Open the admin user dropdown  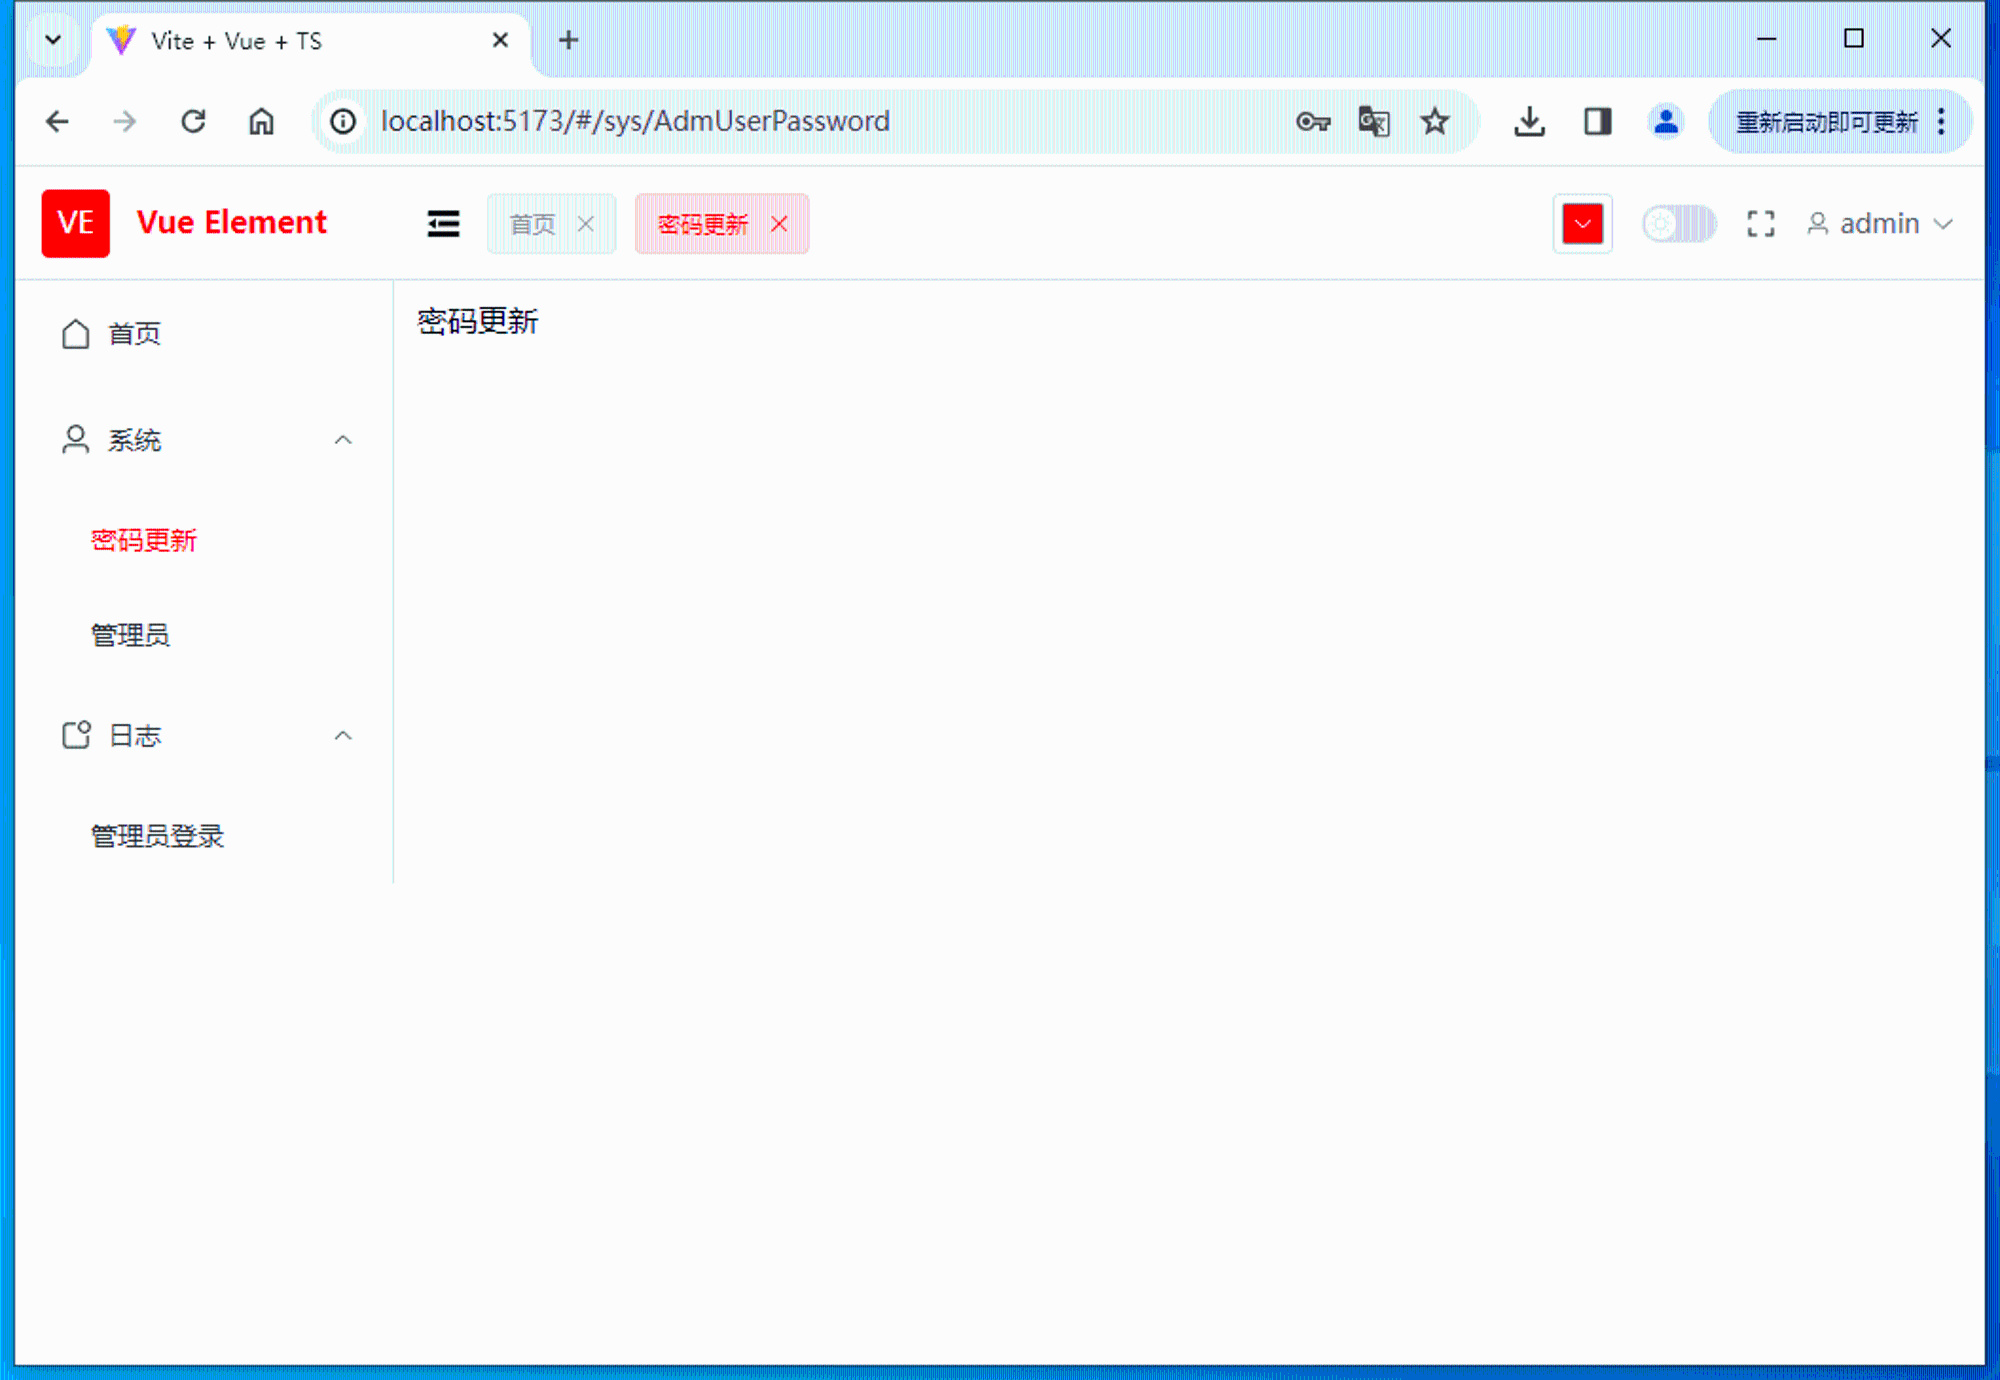point(1879,223)
